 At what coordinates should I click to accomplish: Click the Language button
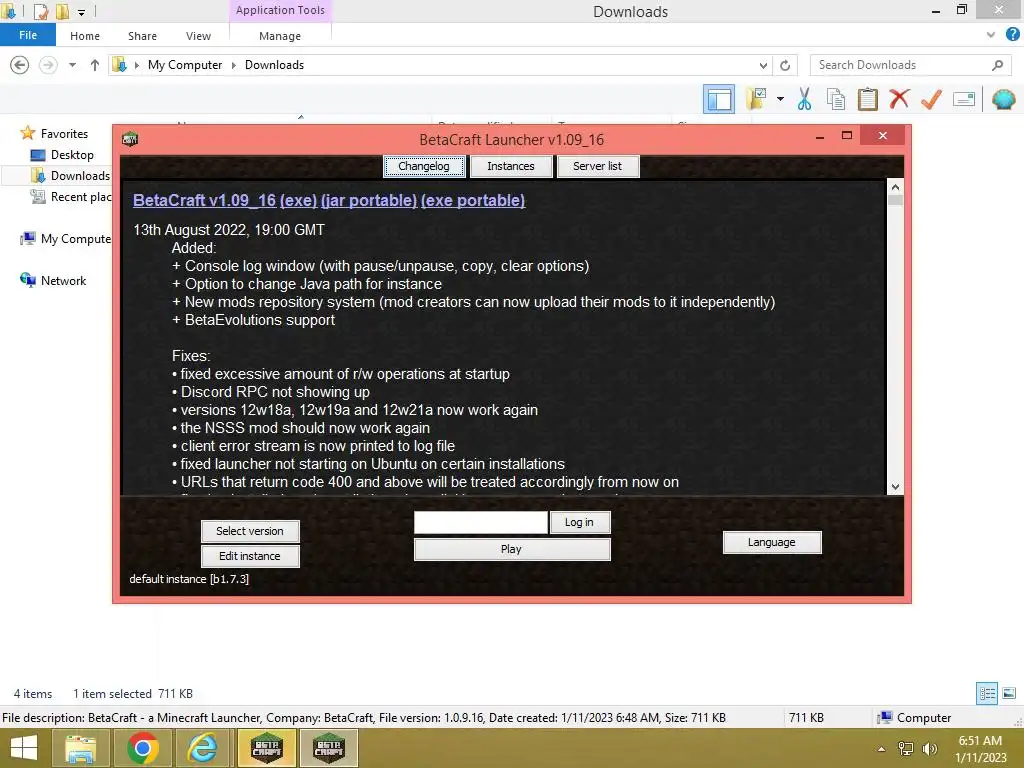click(x=772, y=542)
